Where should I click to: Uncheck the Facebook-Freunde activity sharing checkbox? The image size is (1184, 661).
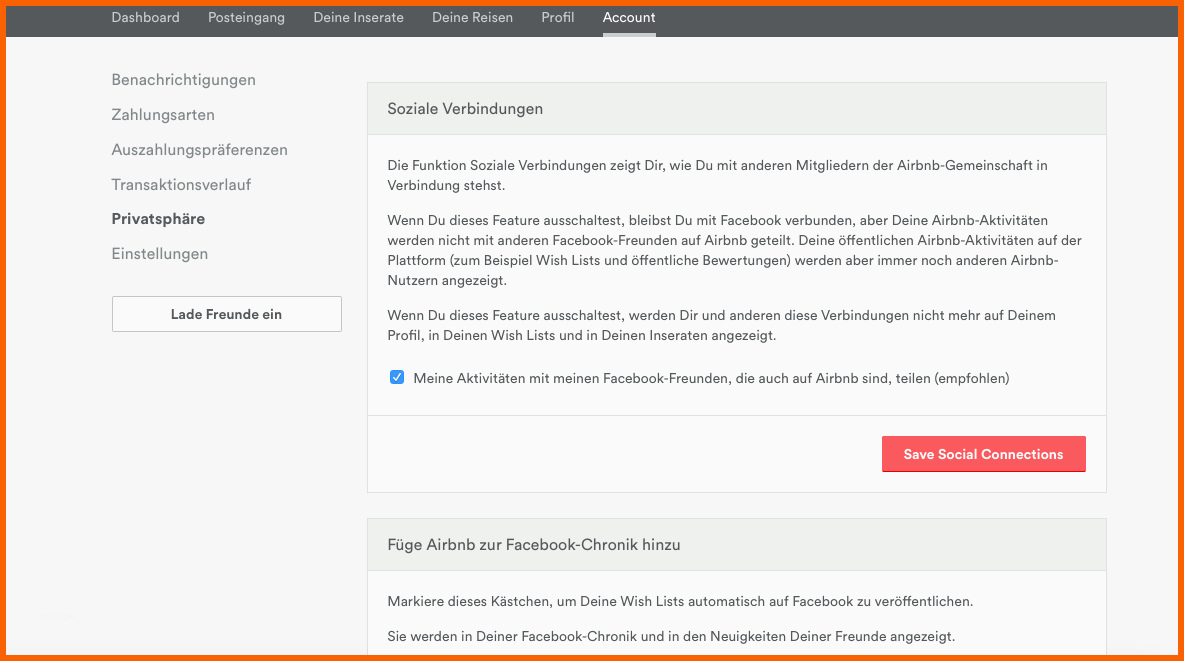397,378
